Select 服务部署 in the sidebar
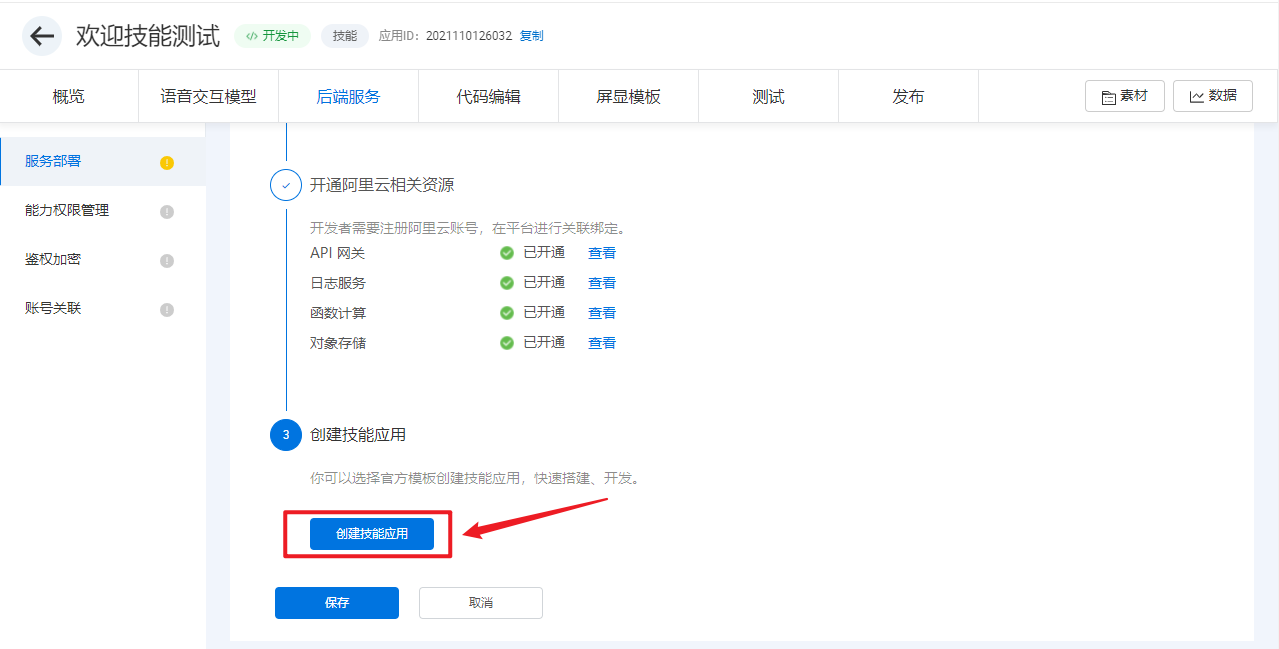Image resolution: width=1279 pixels, height=649 pixels. point(103,161)
